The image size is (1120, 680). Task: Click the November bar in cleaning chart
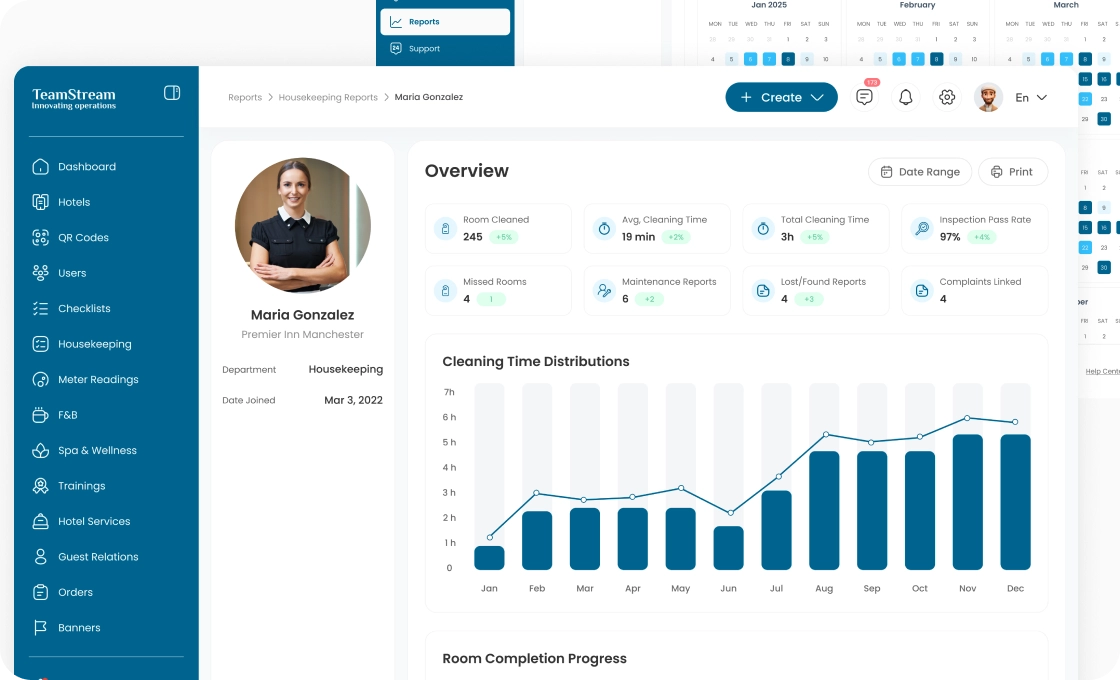tap(967, 501)
